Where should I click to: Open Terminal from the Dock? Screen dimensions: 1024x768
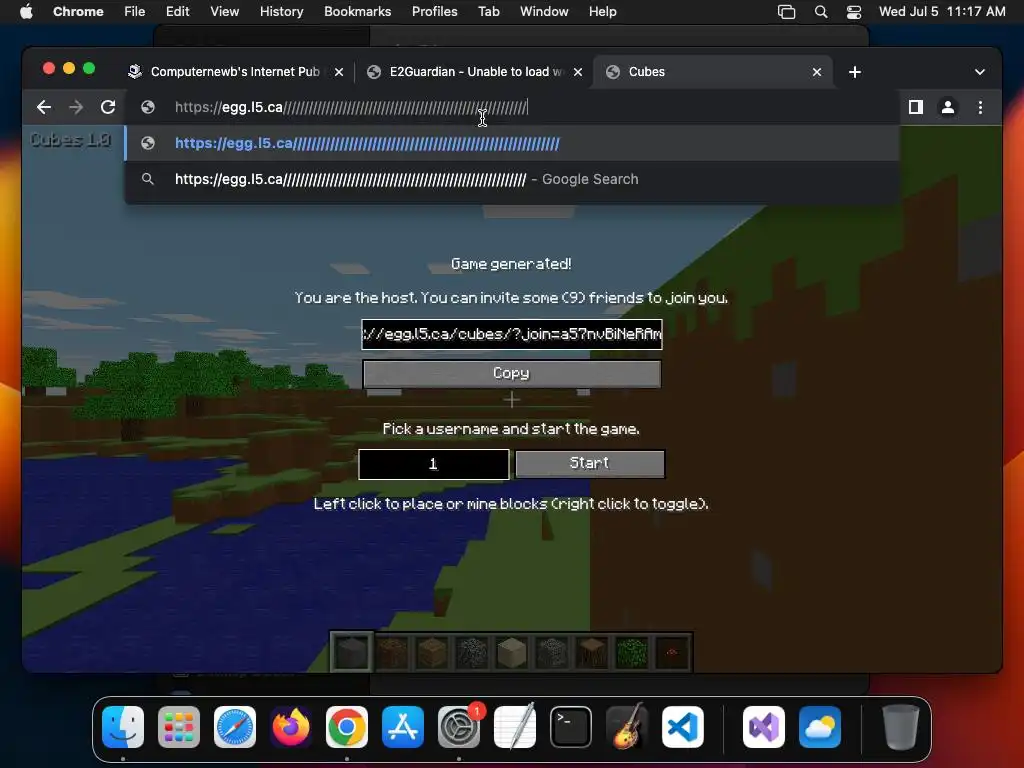tap(571, 727)
